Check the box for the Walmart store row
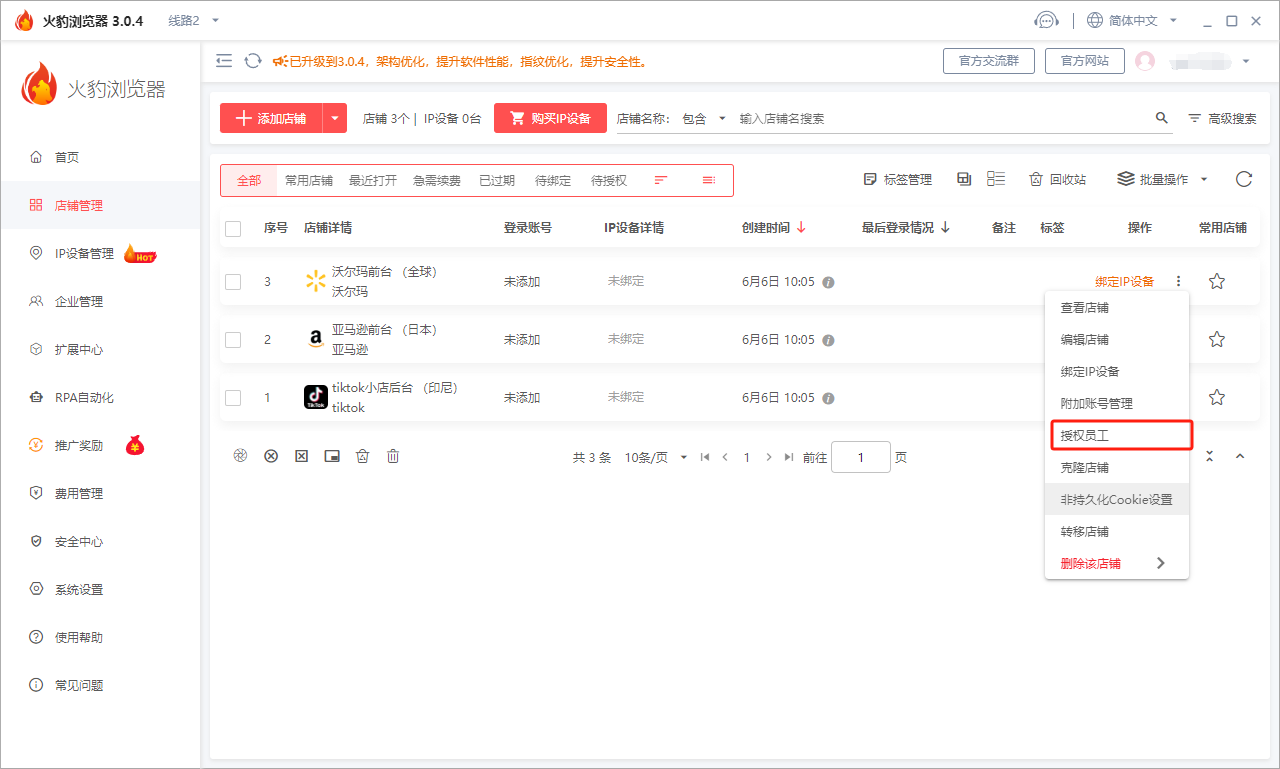The image size is (1280, 769). tap(233, 282)
